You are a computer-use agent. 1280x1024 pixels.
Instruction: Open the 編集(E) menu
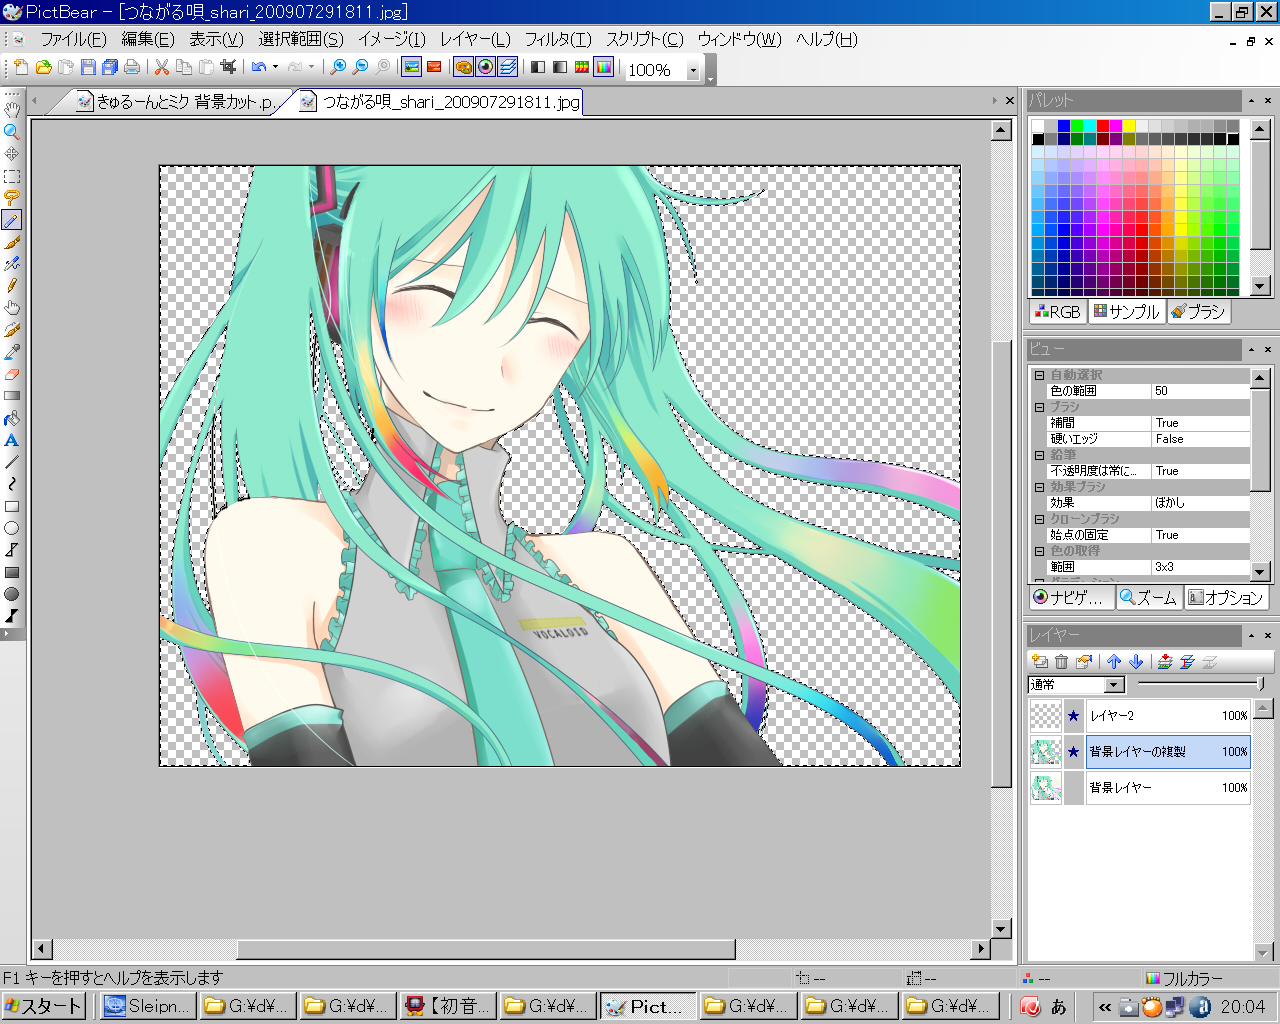pos(148,40)
